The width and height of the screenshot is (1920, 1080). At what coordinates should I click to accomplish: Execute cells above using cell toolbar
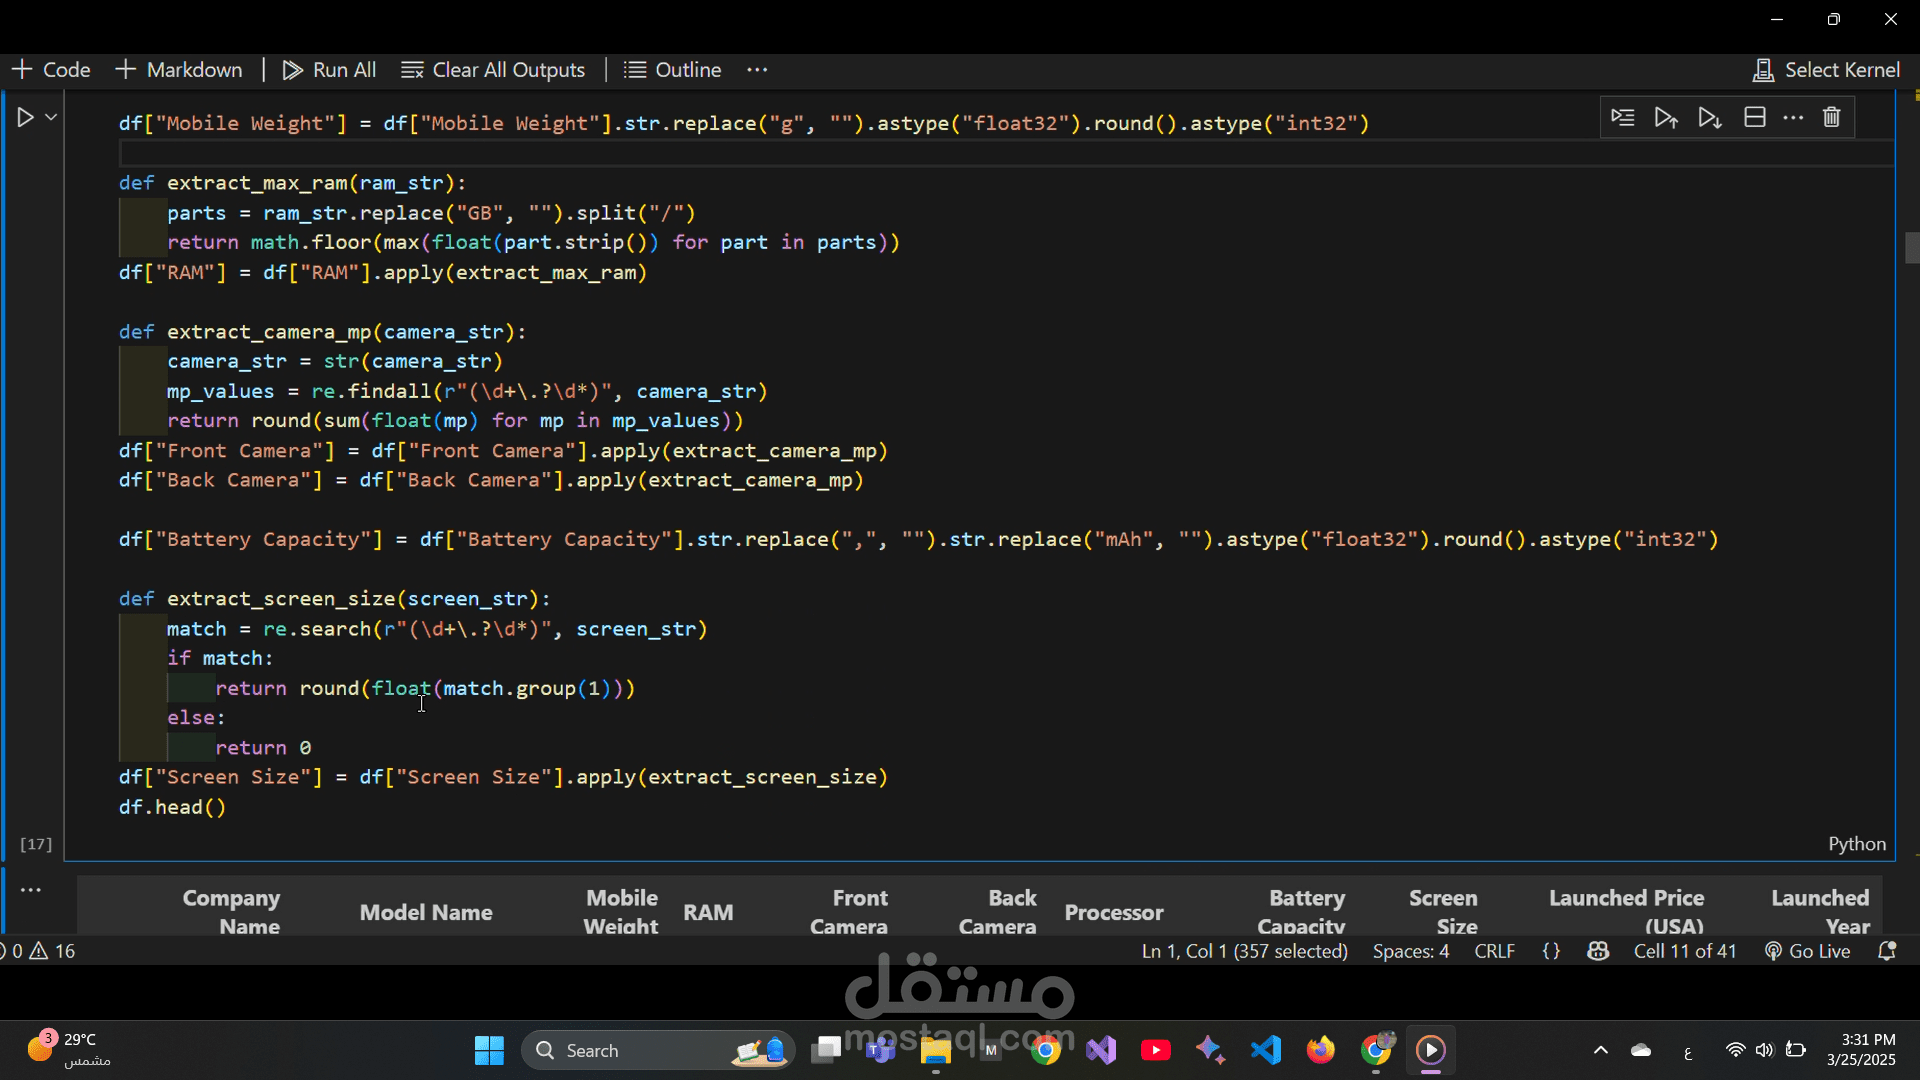coord(1666,118)
